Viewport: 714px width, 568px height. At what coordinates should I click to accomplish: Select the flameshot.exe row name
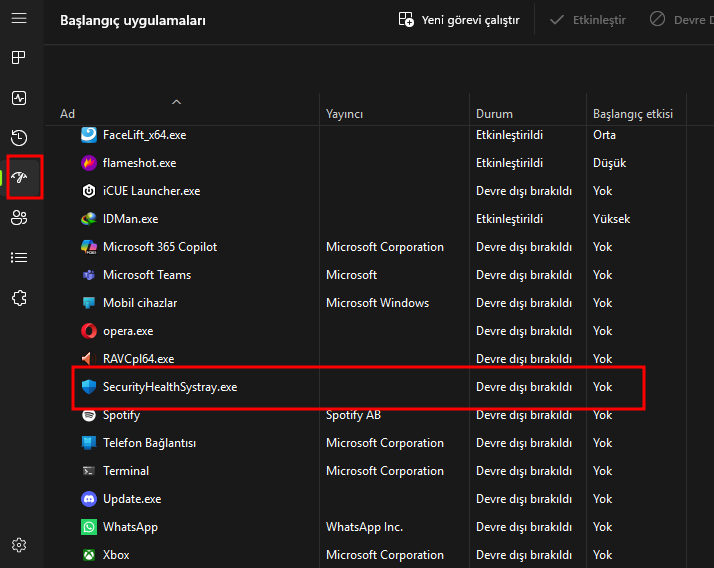(x=139, y=163)
